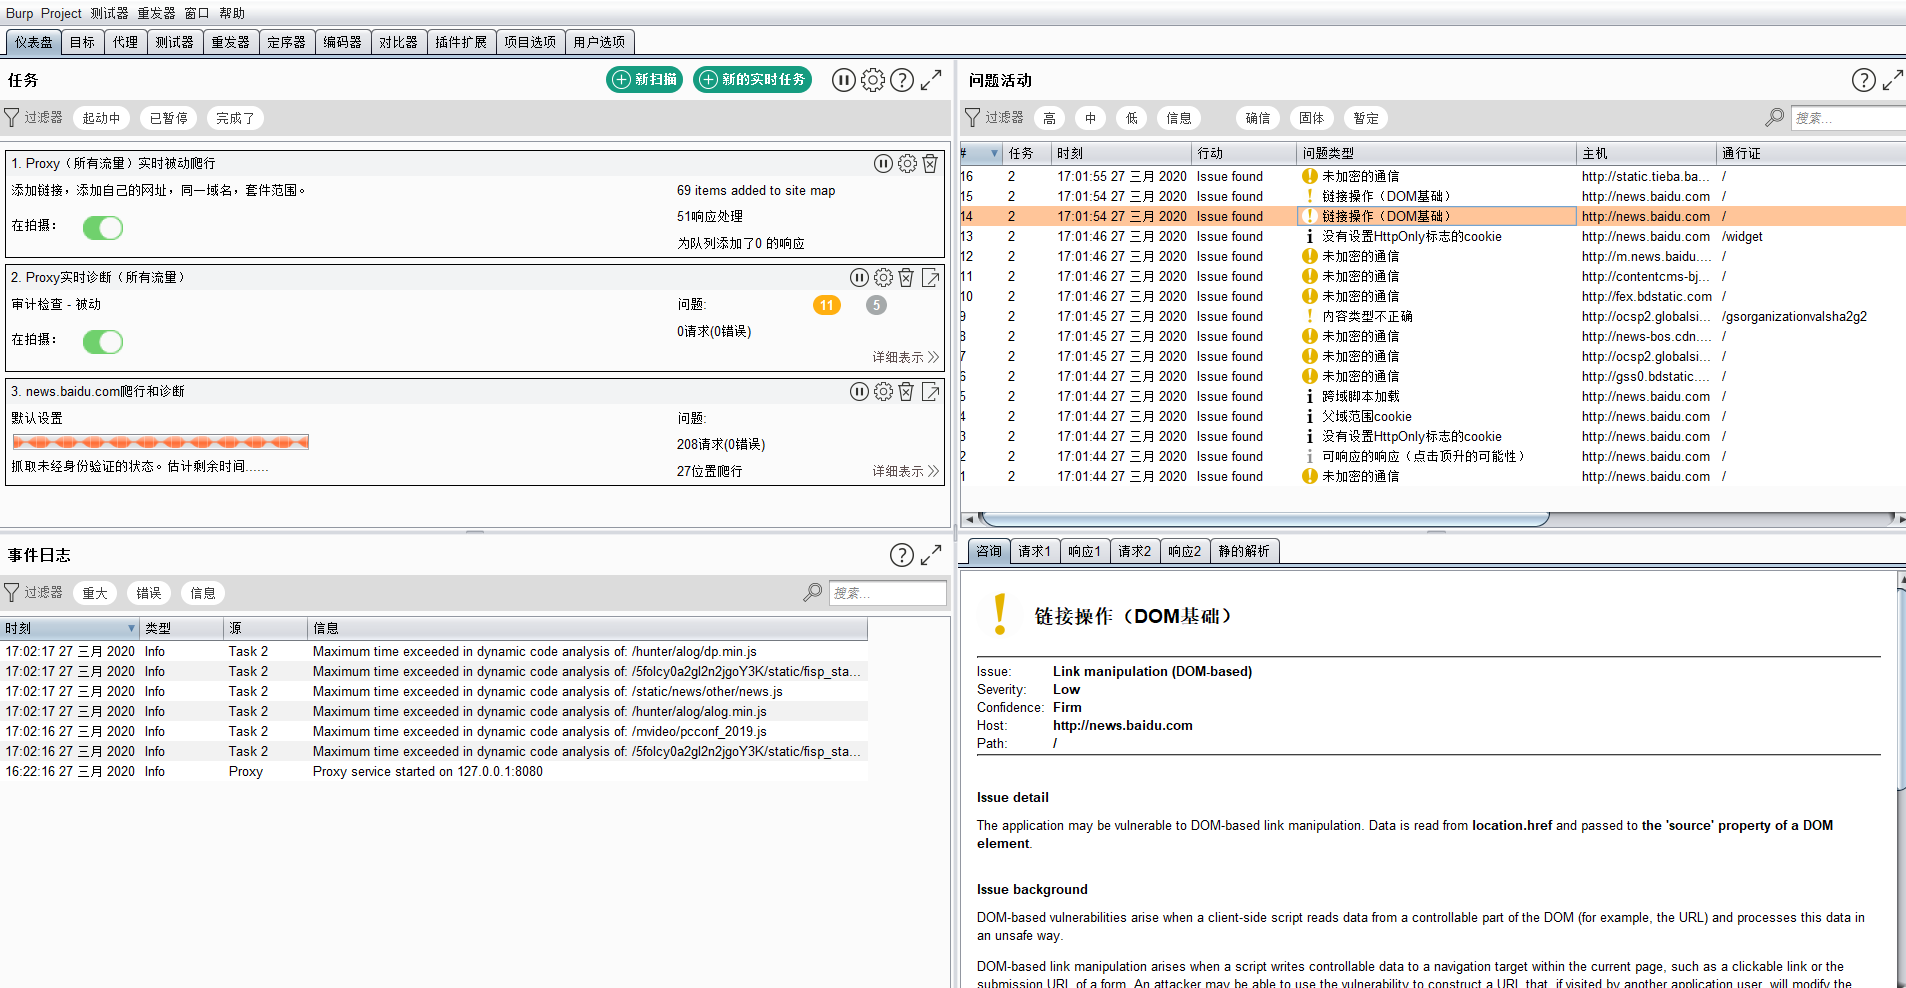Open the 响应1 tab in issue details
Screen dimensions: 1906x988
tap(1084, 551)
